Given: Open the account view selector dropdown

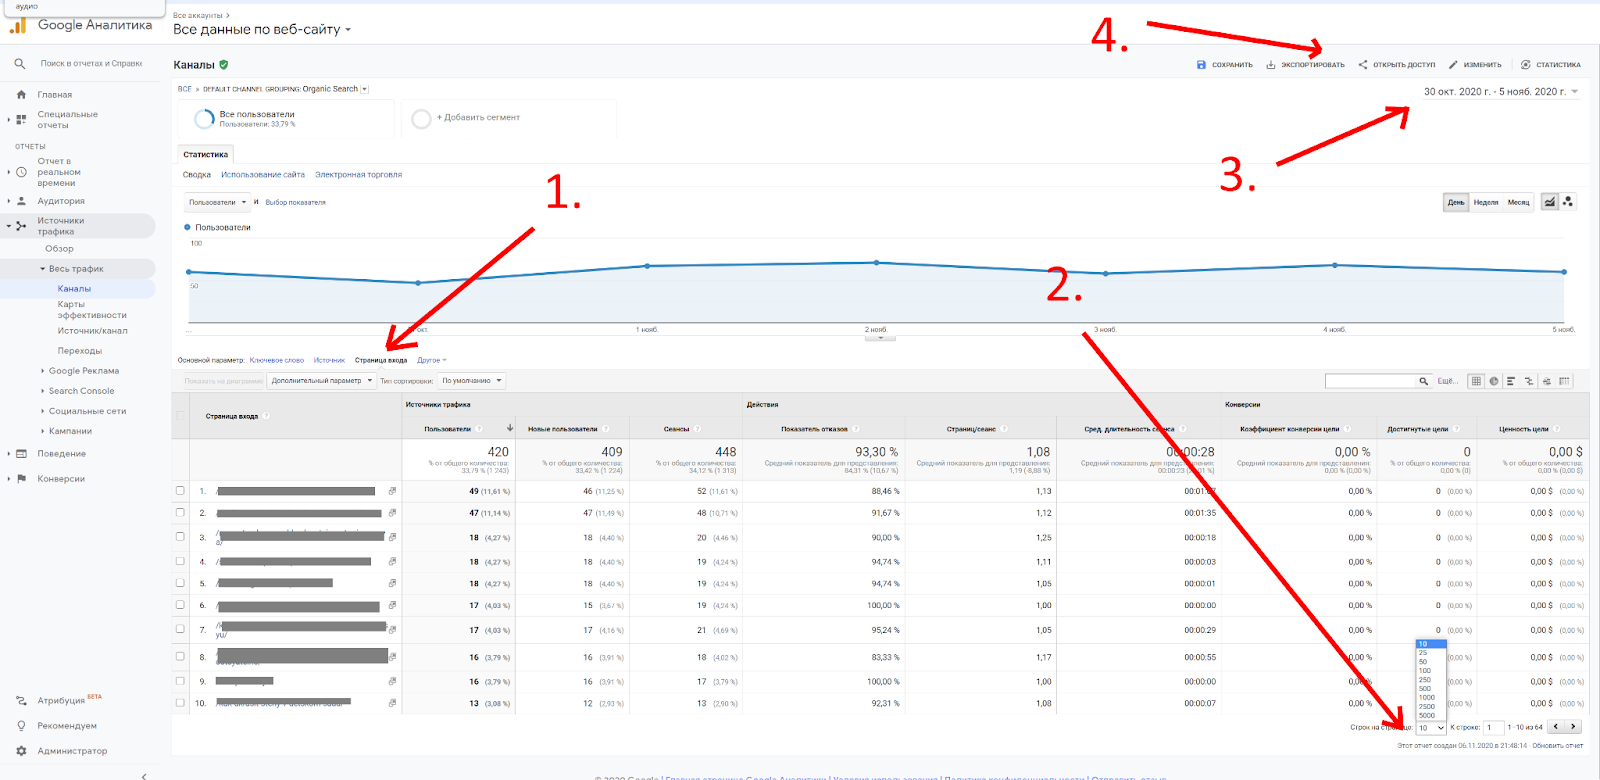Looking at the screenshot, I should click(262, 30).
